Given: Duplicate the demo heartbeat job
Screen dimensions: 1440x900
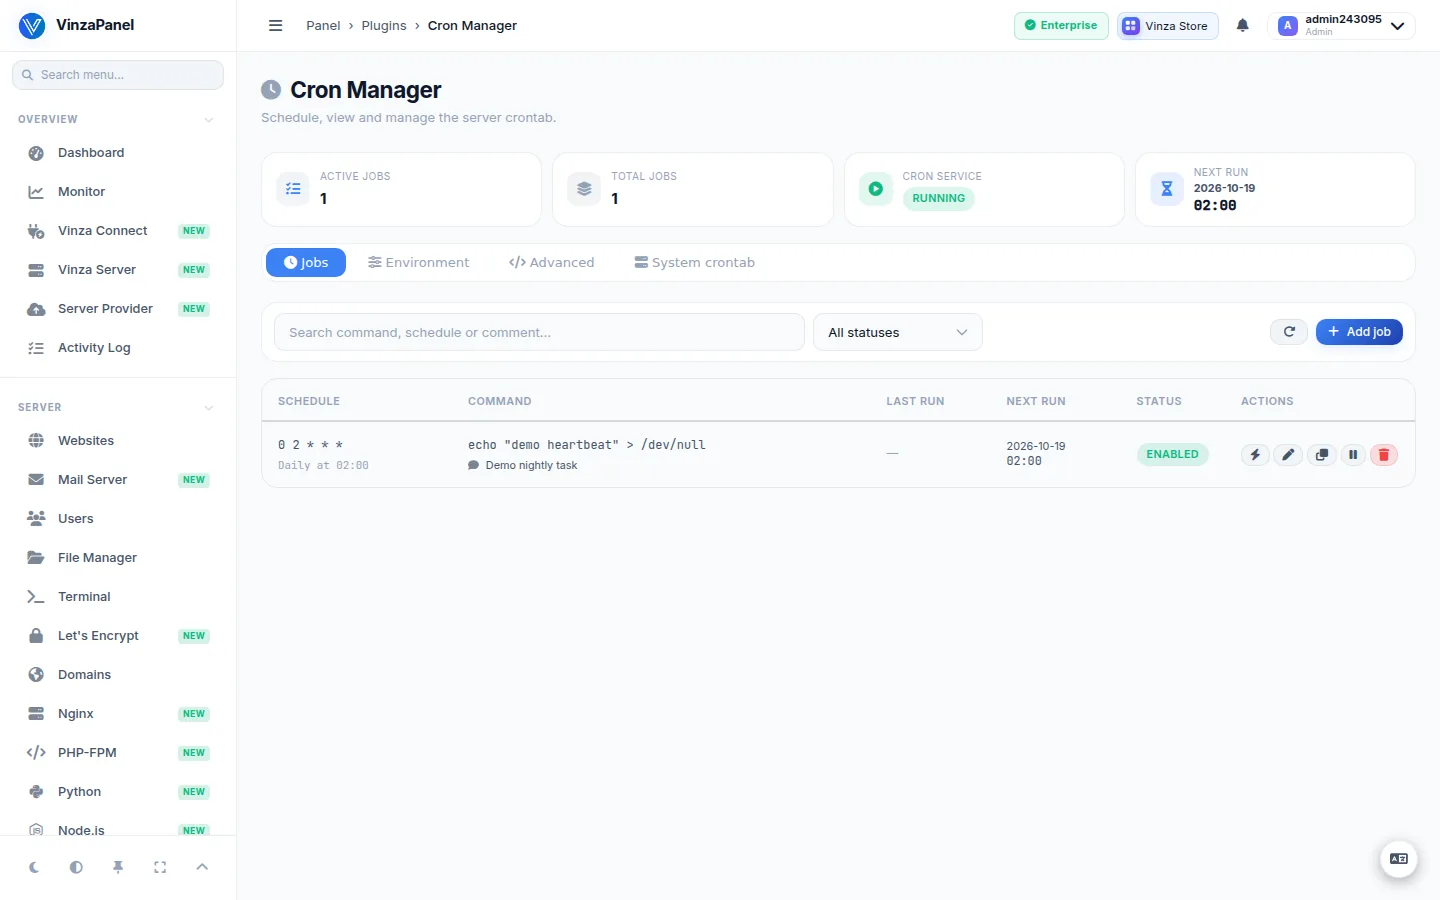Looking at the screenshot, I should pyautogui.click(x=1321, y=455).
